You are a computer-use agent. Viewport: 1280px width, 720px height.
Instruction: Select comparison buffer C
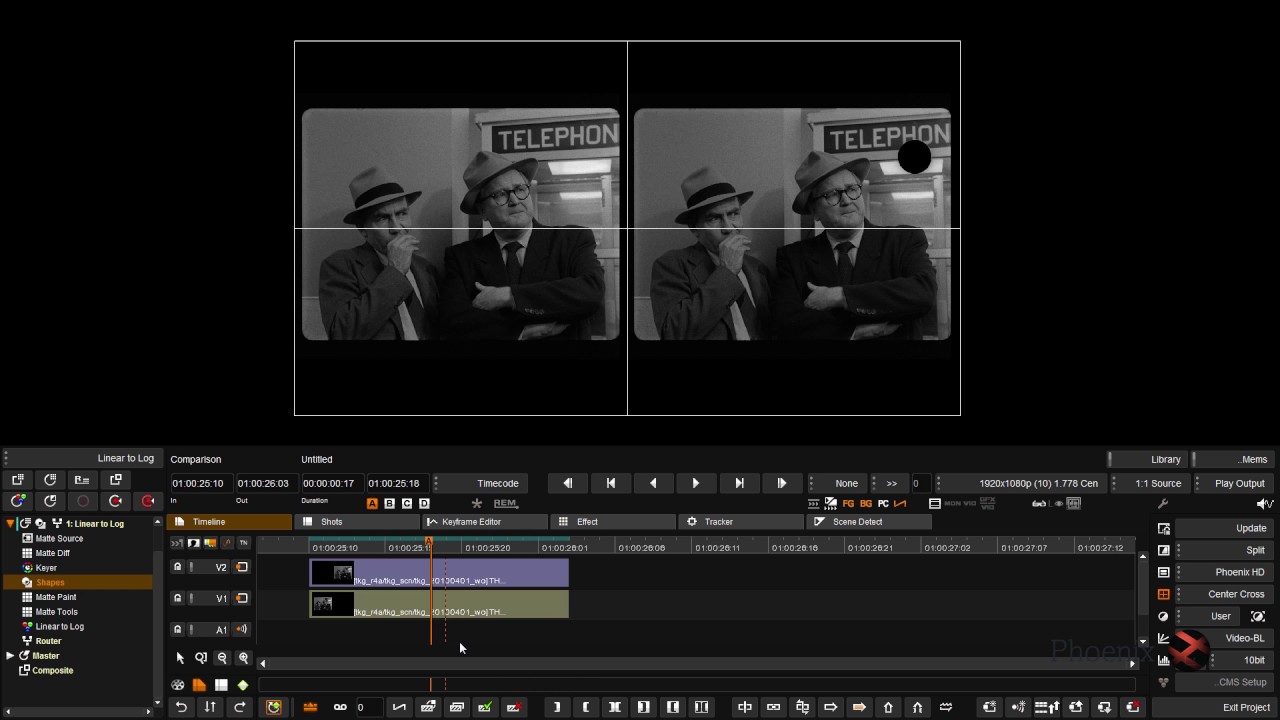point(407,503)
